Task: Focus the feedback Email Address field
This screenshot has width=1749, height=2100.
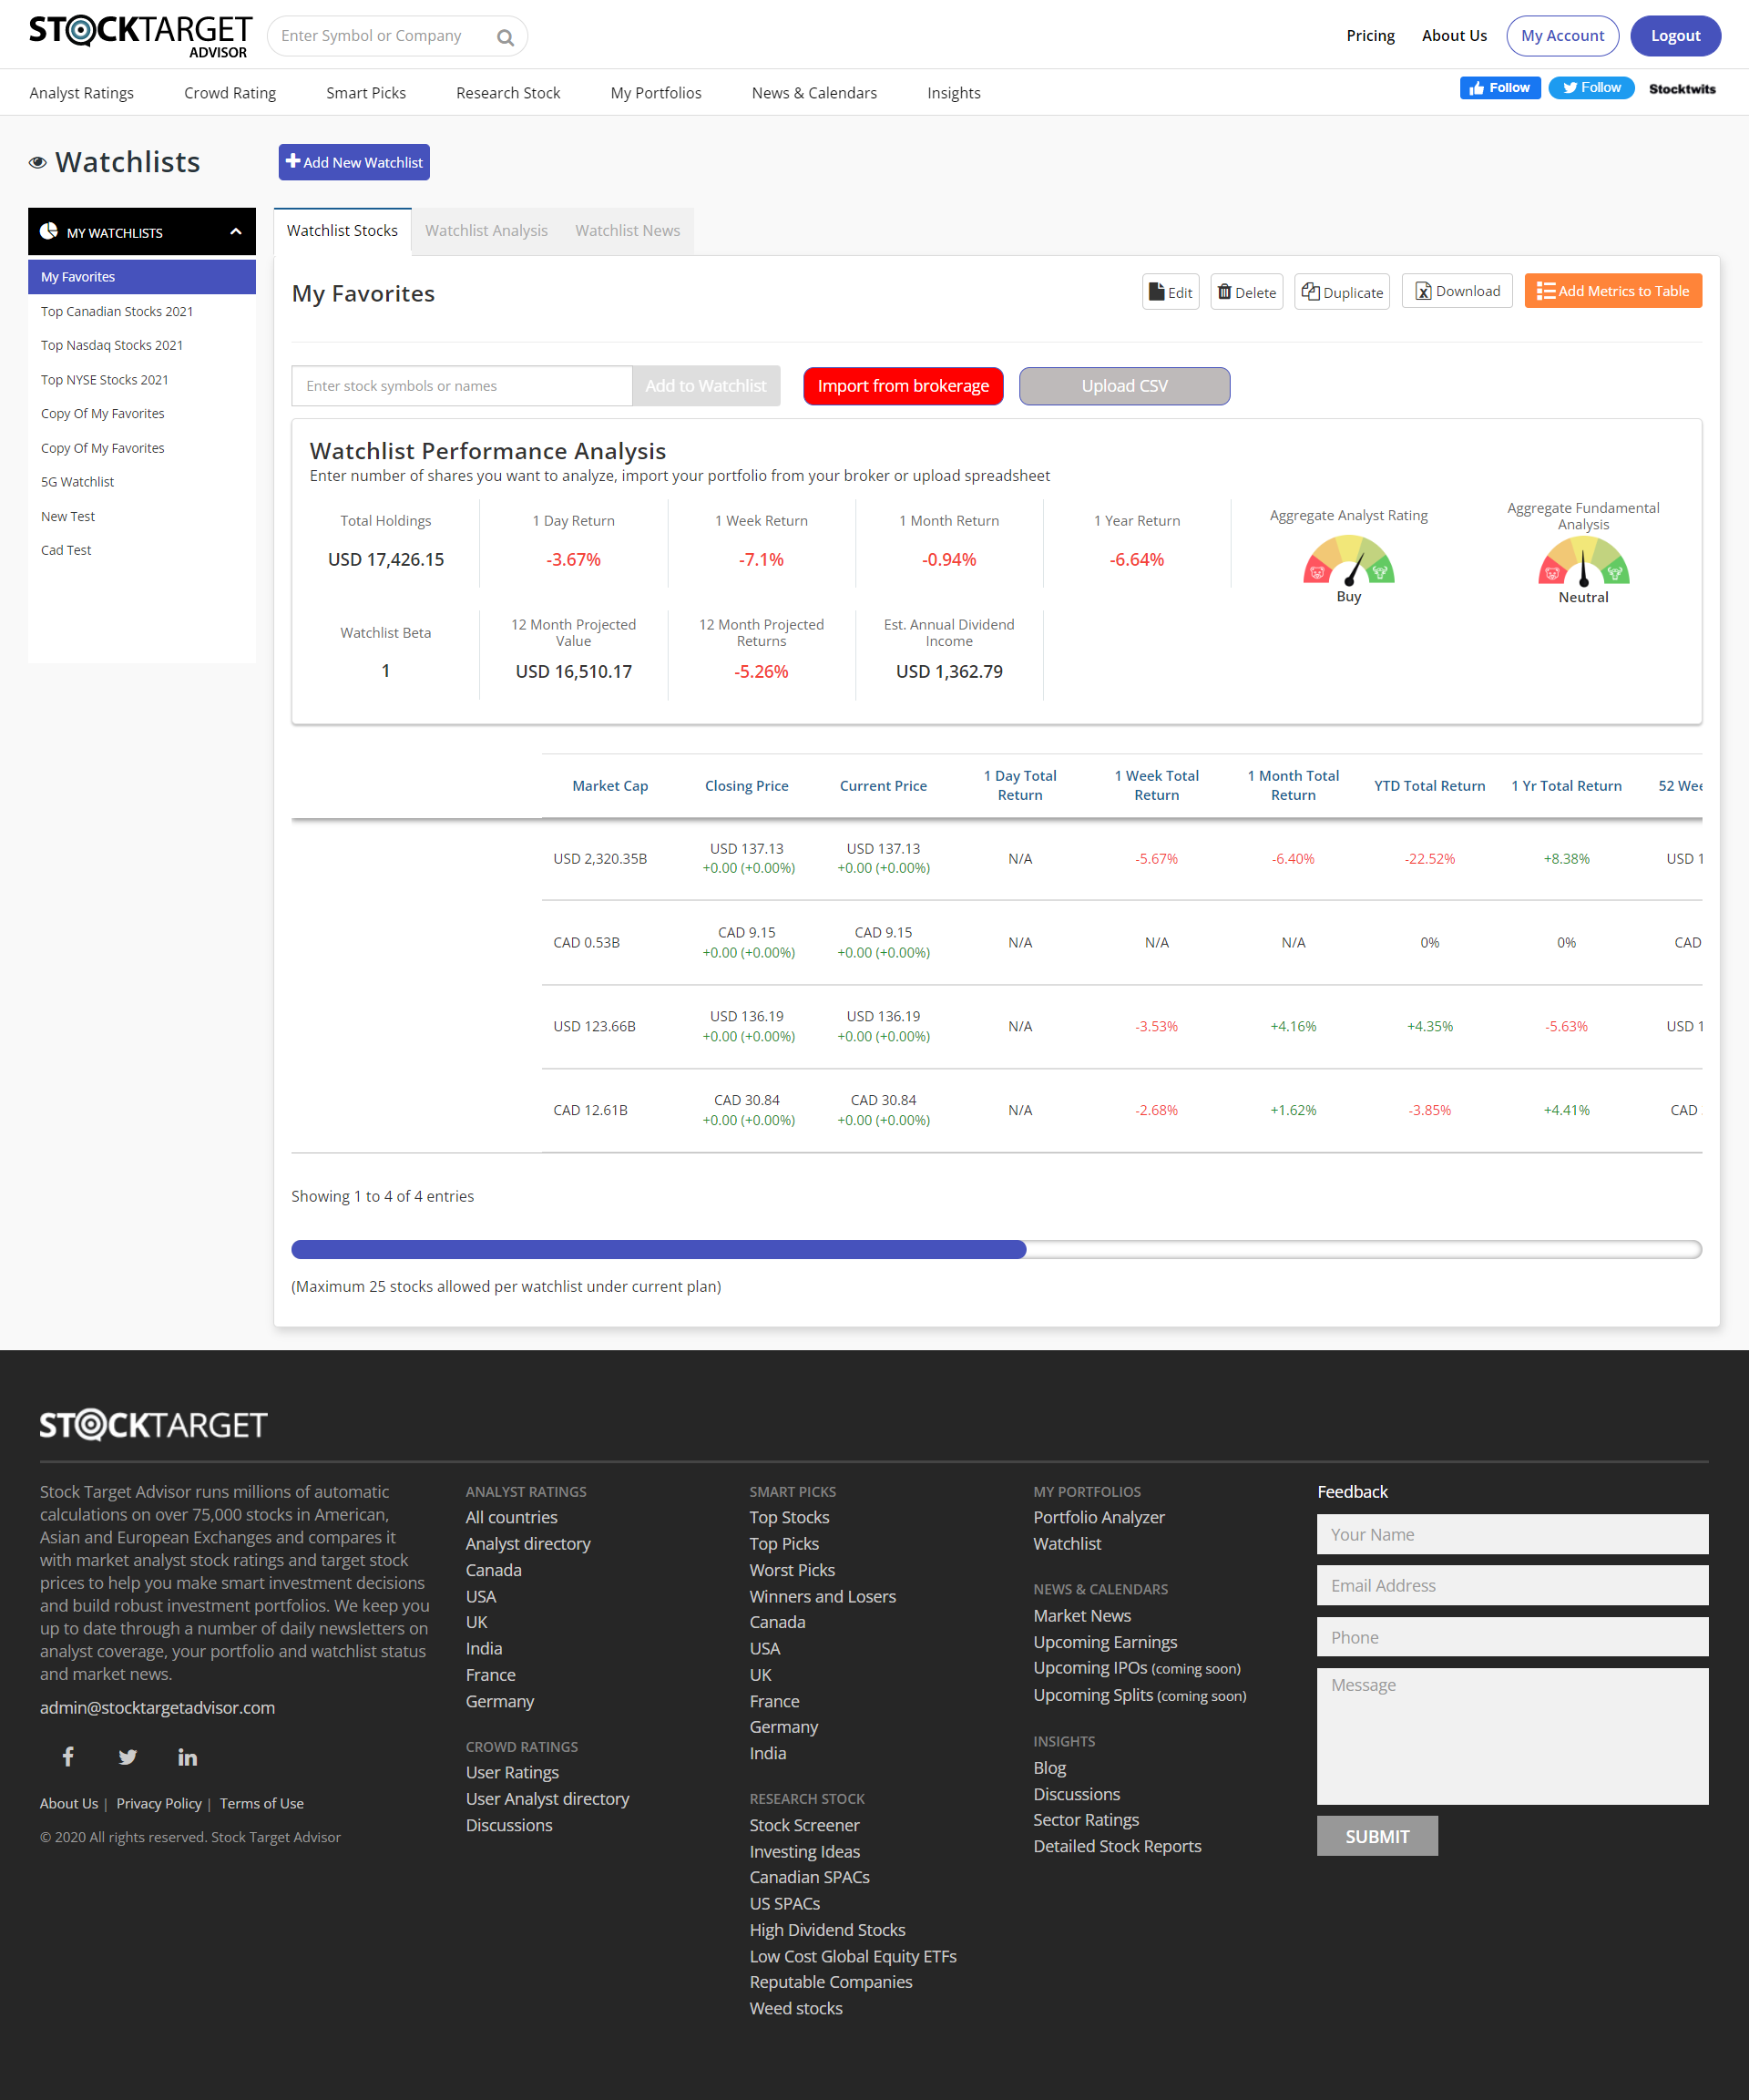Action: [1512, 1585]
